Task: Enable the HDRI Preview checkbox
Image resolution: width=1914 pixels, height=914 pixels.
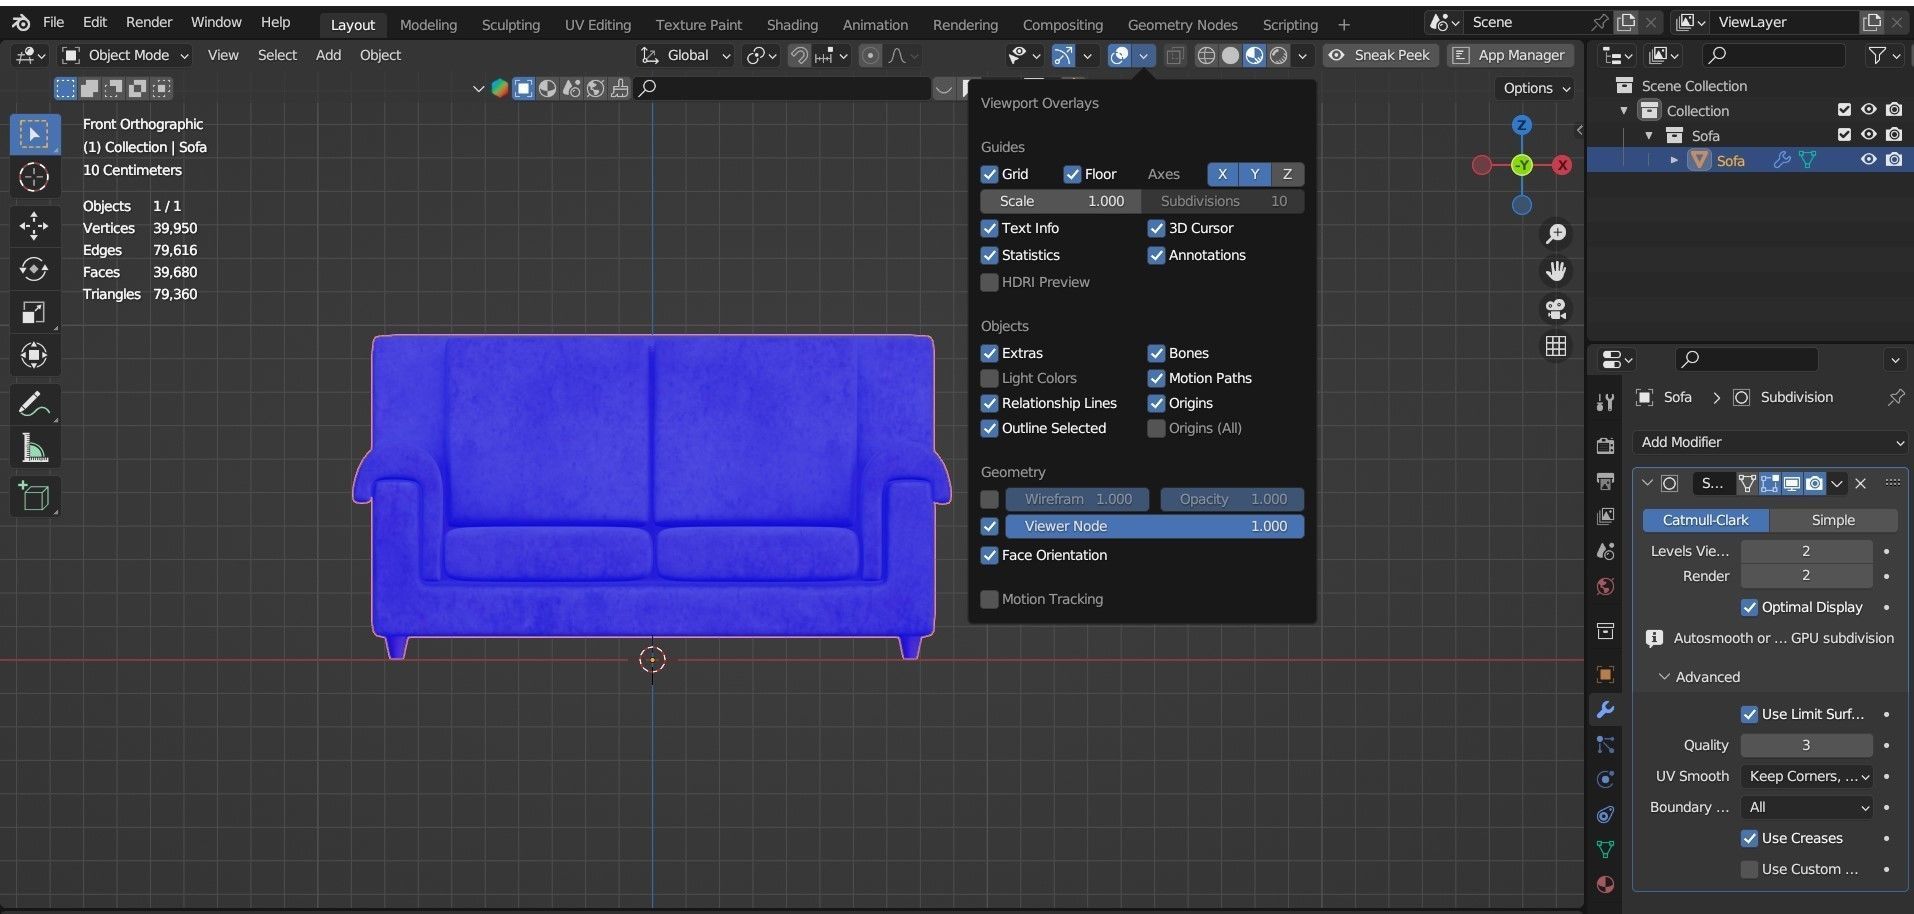Action: (x=990, y=282)
